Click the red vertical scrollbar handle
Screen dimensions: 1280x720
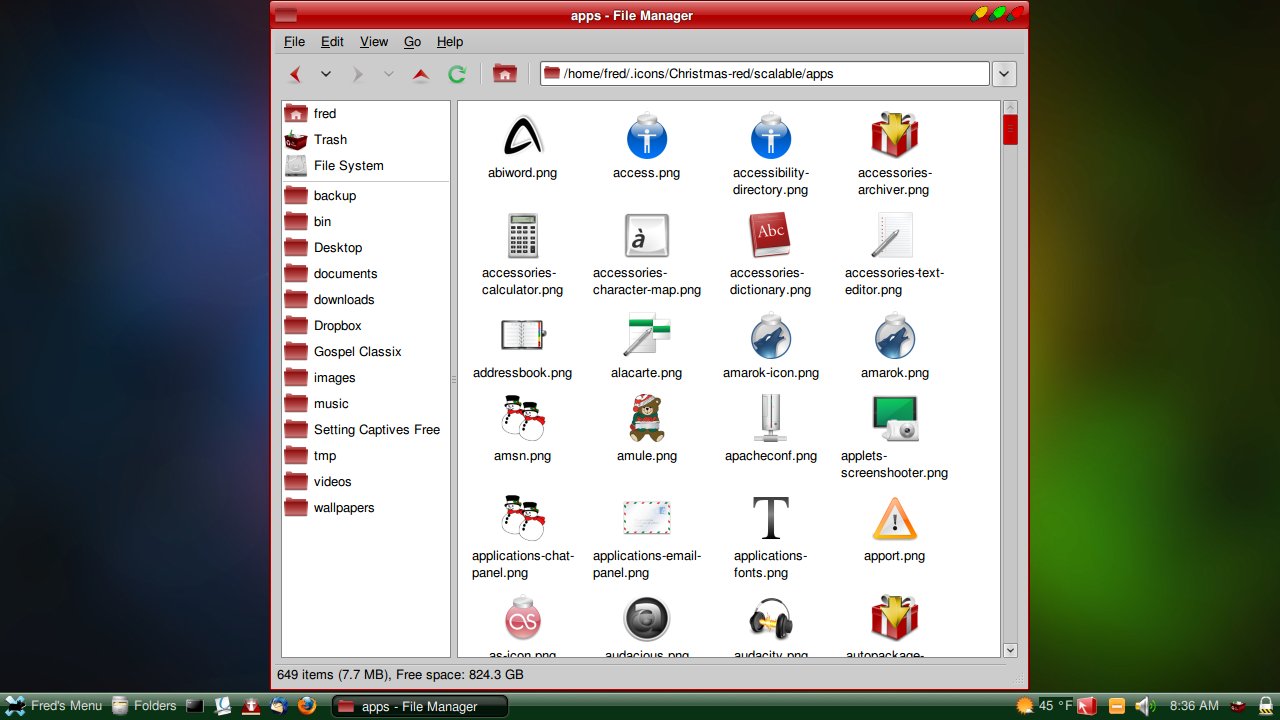1010,130
